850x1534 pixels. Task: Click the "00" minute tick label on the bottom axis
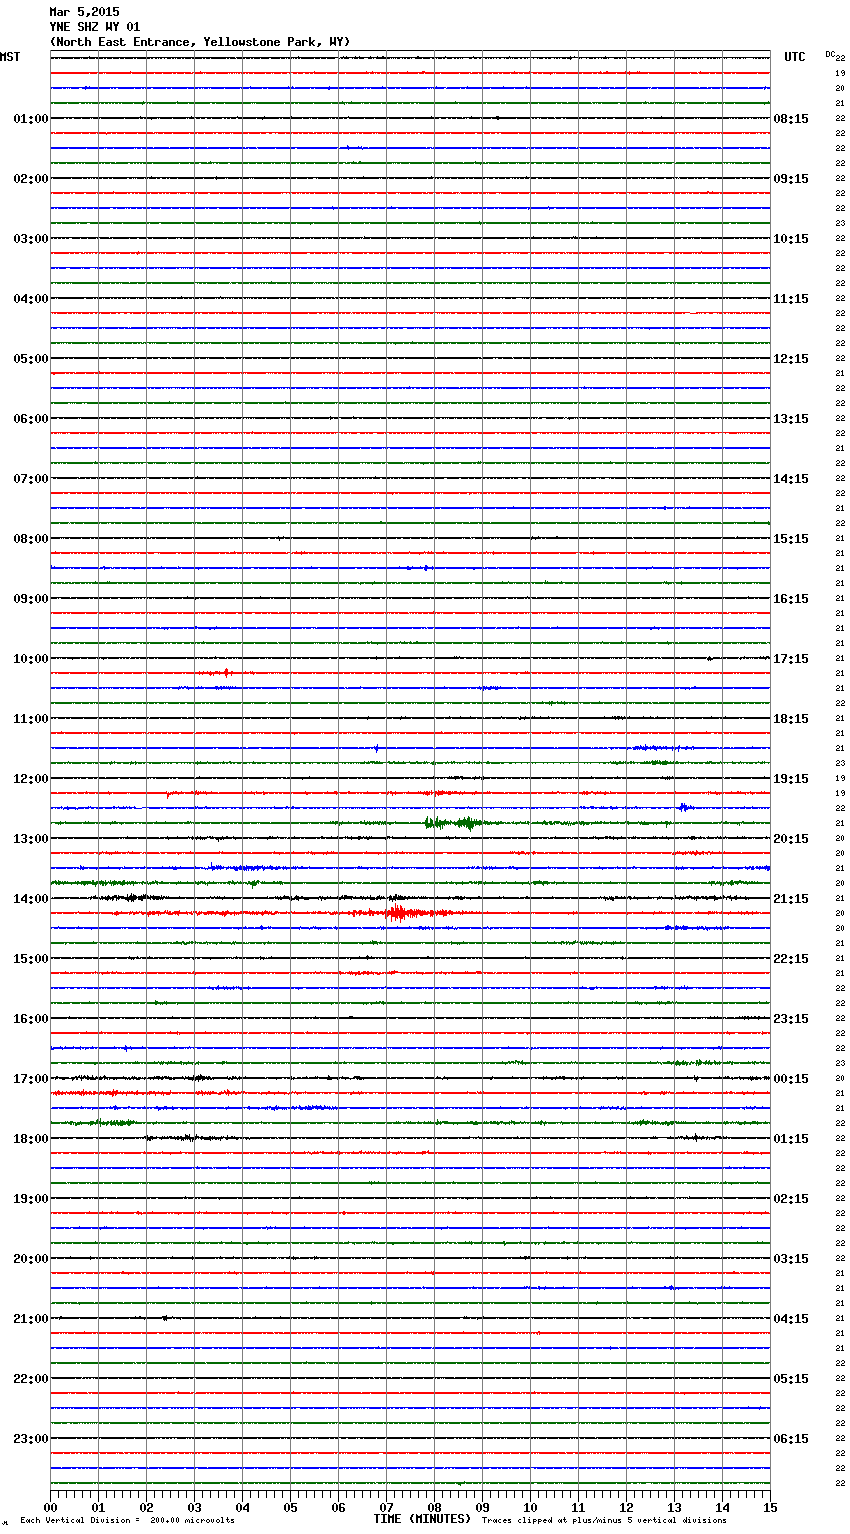(x=50, y=1507)
